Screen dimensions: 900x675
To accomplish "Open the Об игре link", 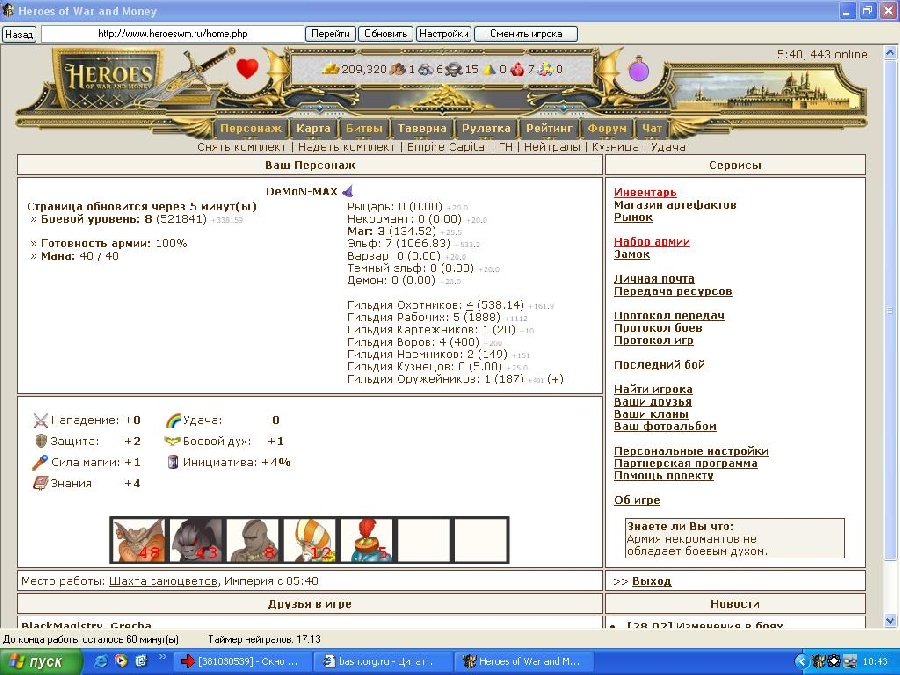I will 637,500.
